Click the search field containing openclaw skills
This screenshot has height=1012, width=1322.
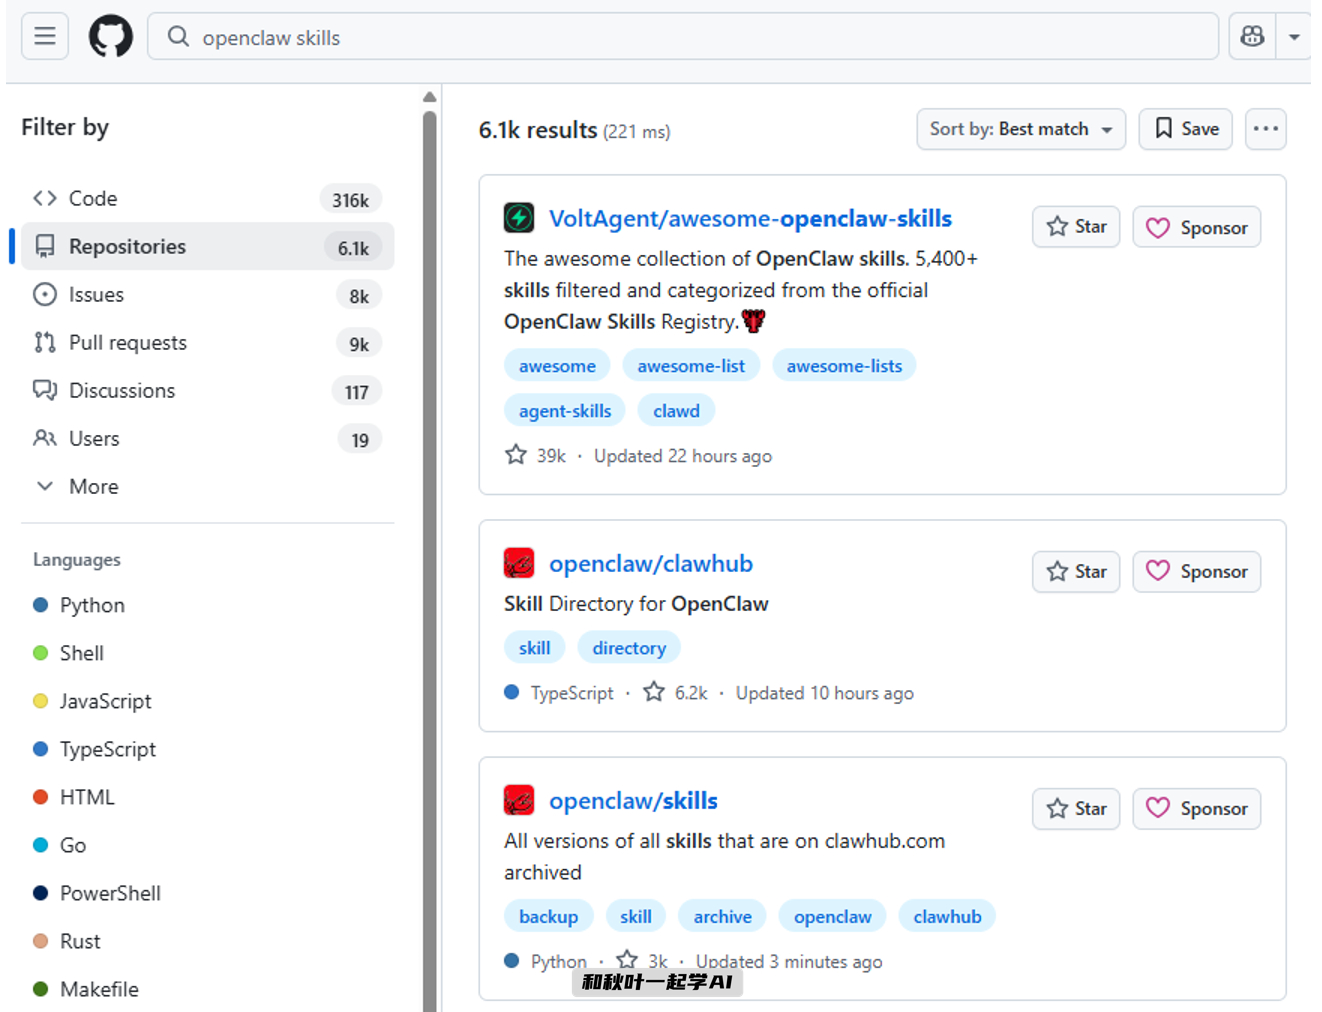[680, 37]
